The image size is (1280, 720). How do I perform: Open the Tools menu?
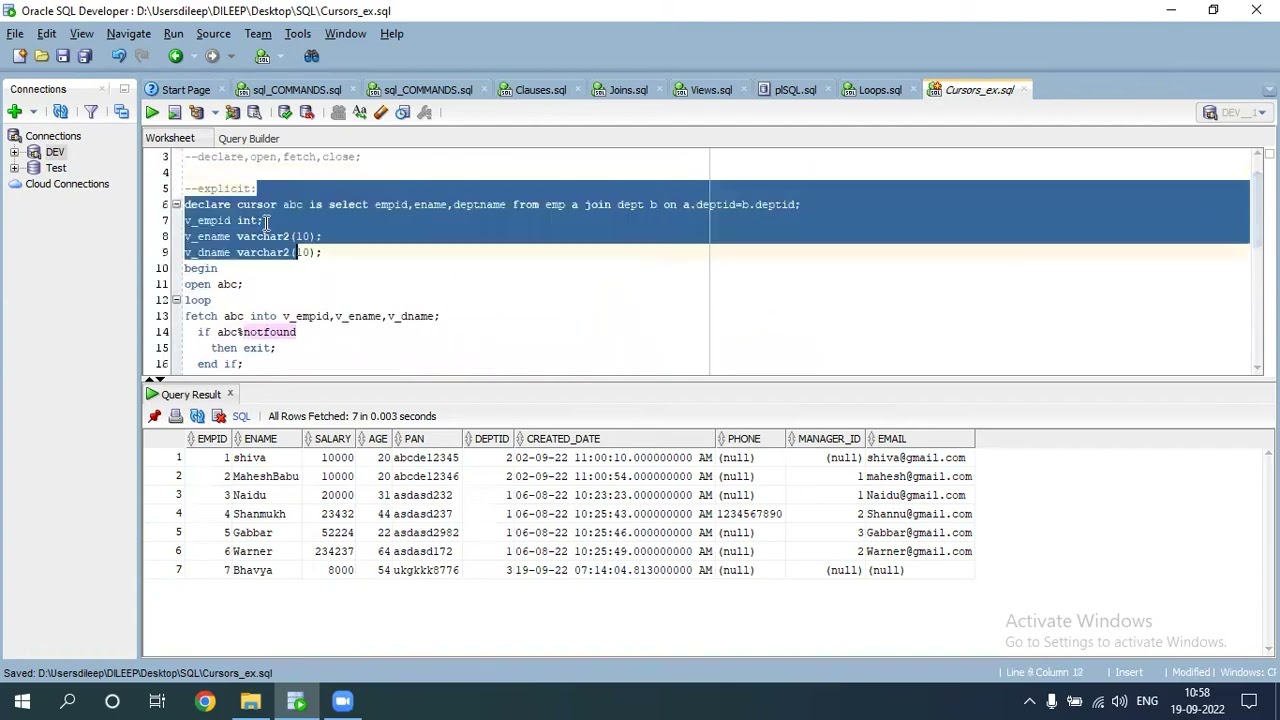pyautogui.click(x=297, y=33)
